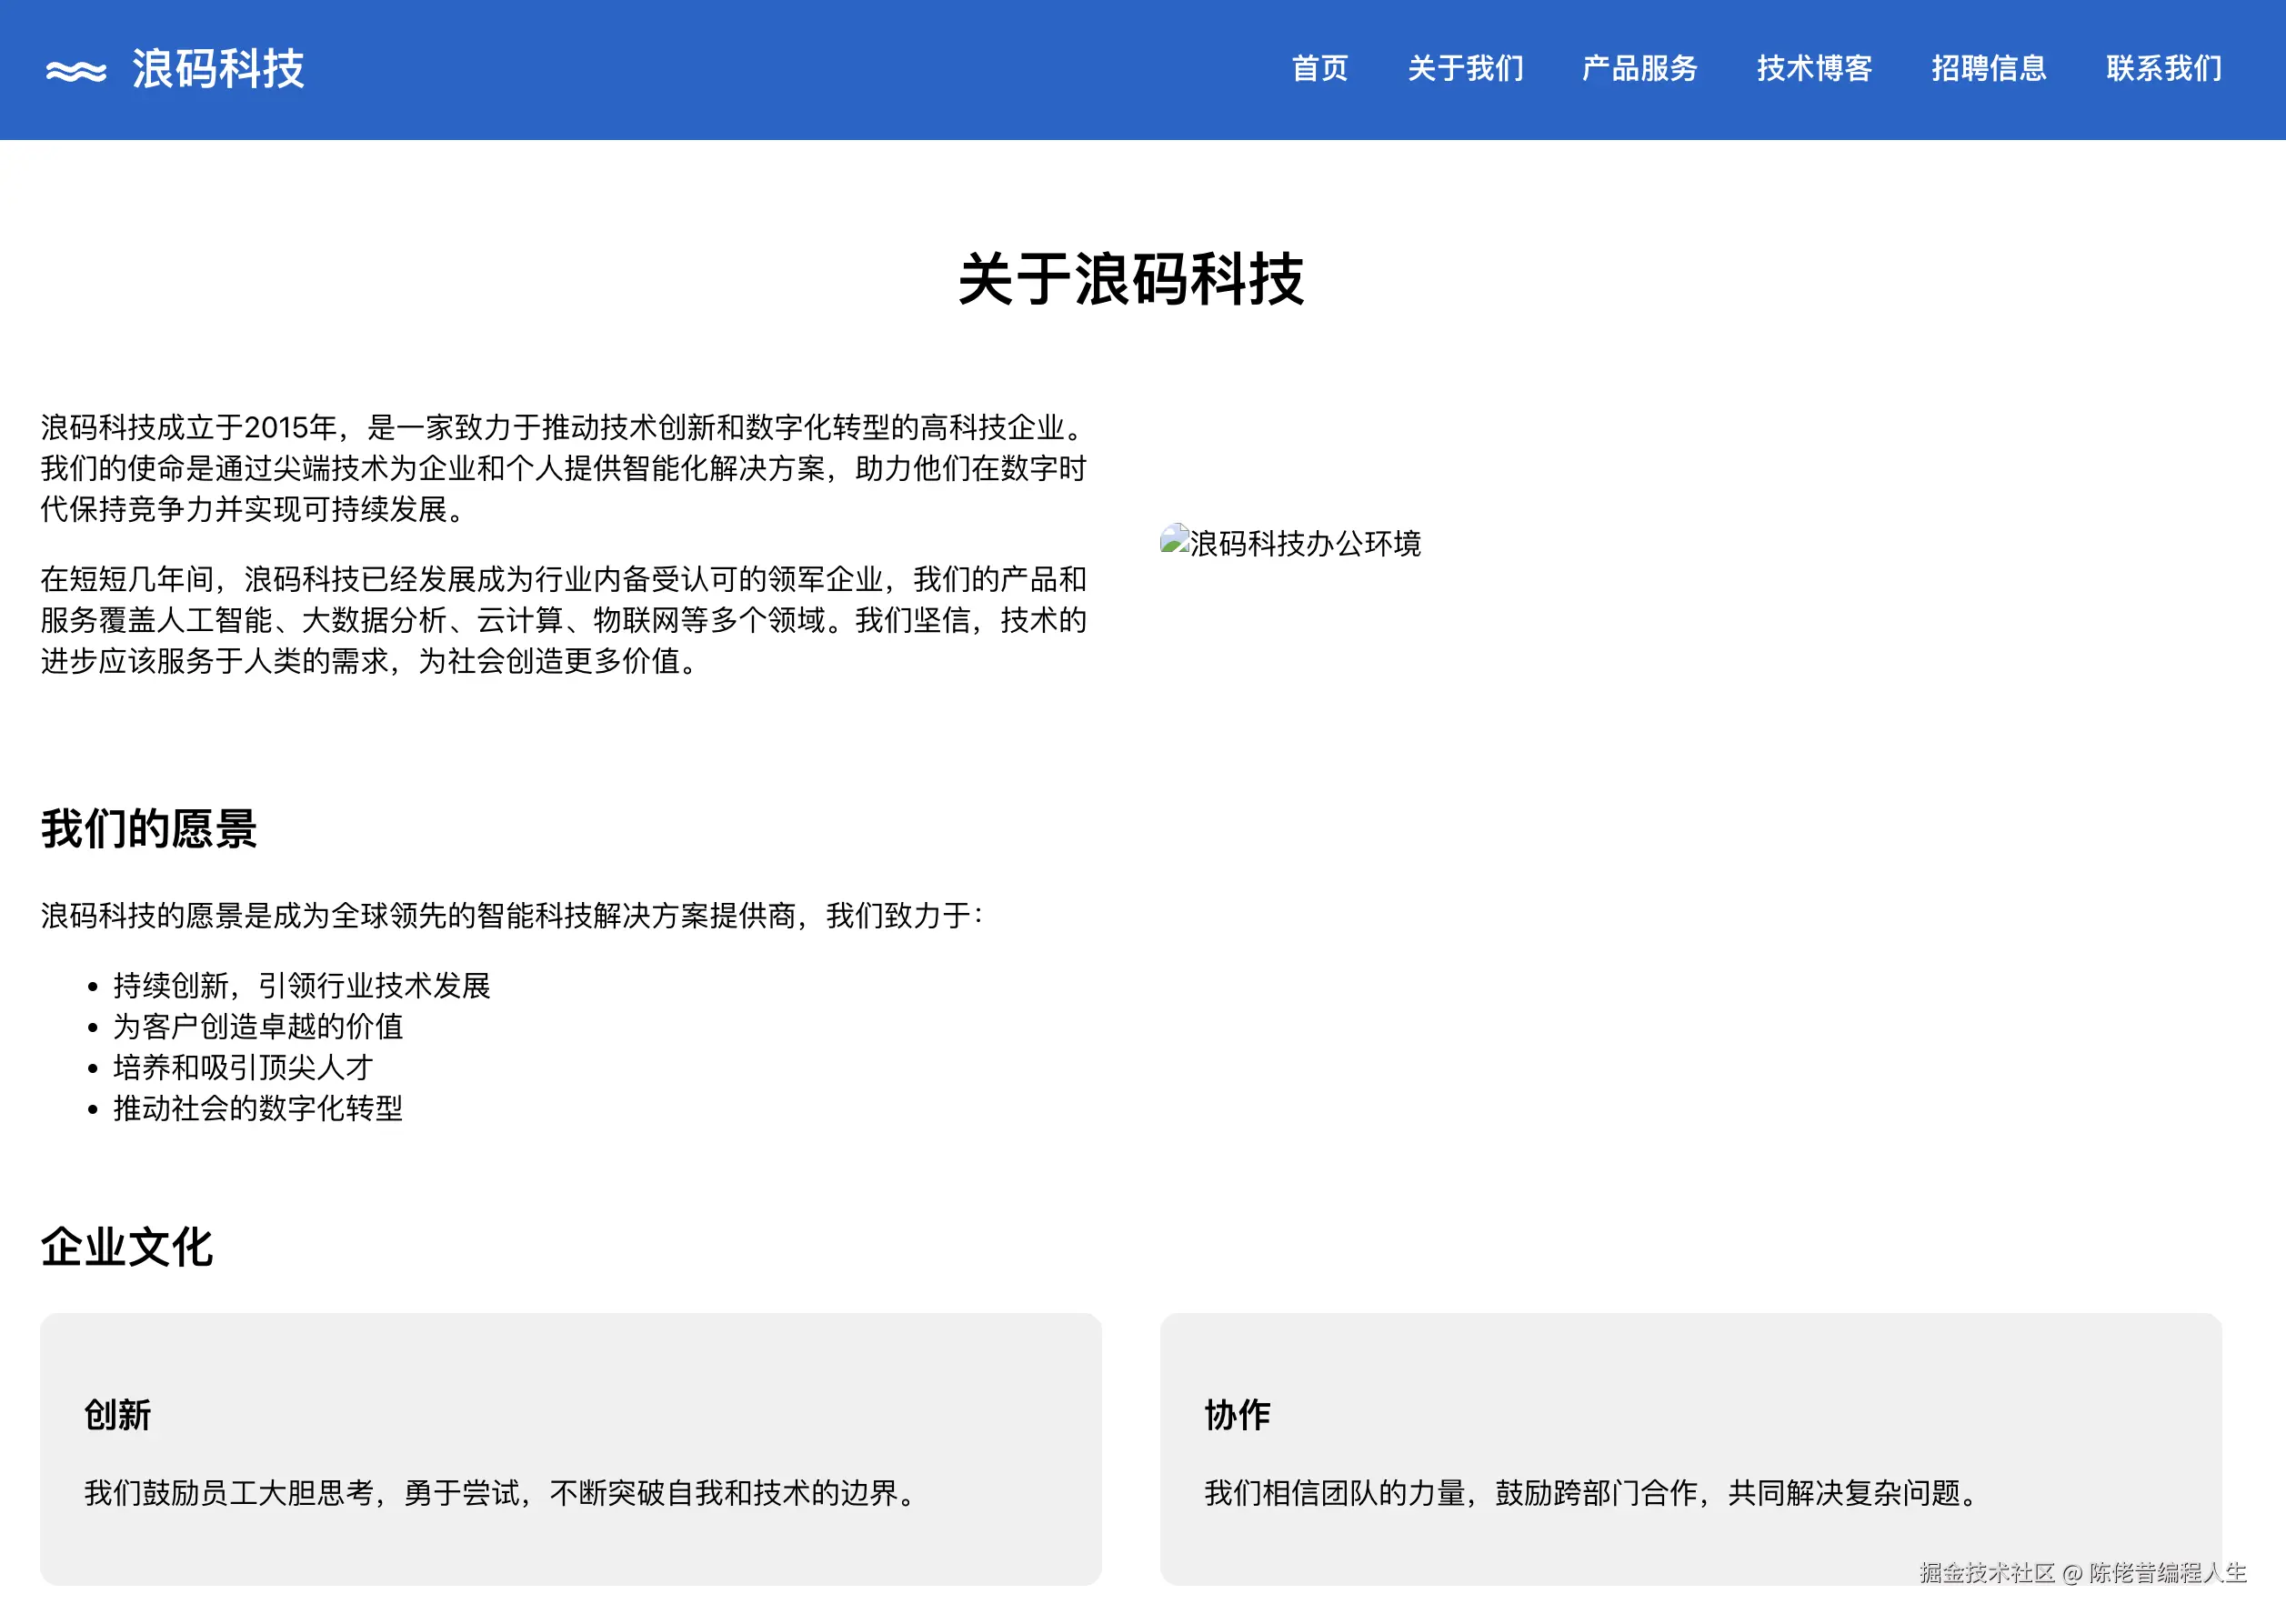The height and width of the screenshot is (1624, 2286).
Task: Click the bullet 推动社会的数字化转型
Action: 258,1109
